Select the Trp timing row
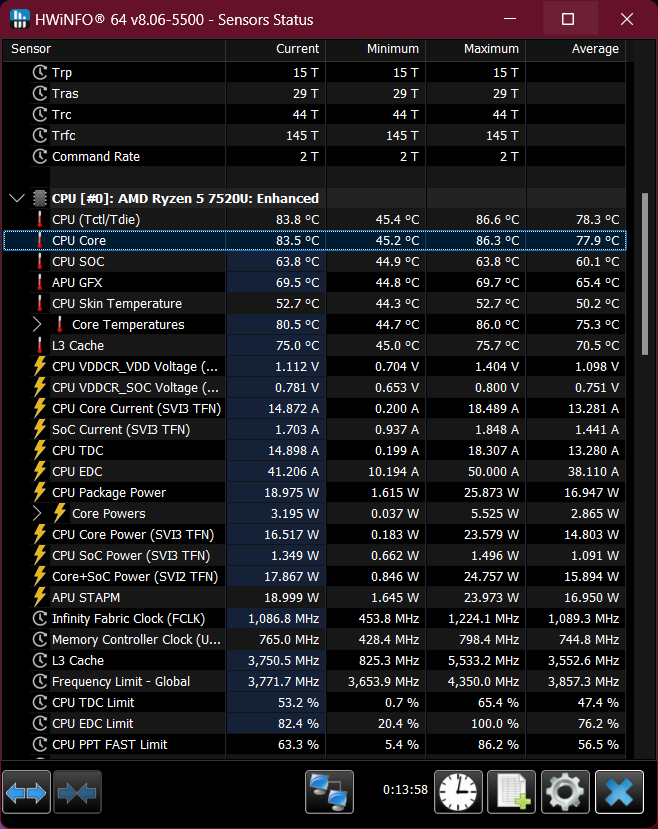Viewport: 658px width, 829px height. click(315, 72)
